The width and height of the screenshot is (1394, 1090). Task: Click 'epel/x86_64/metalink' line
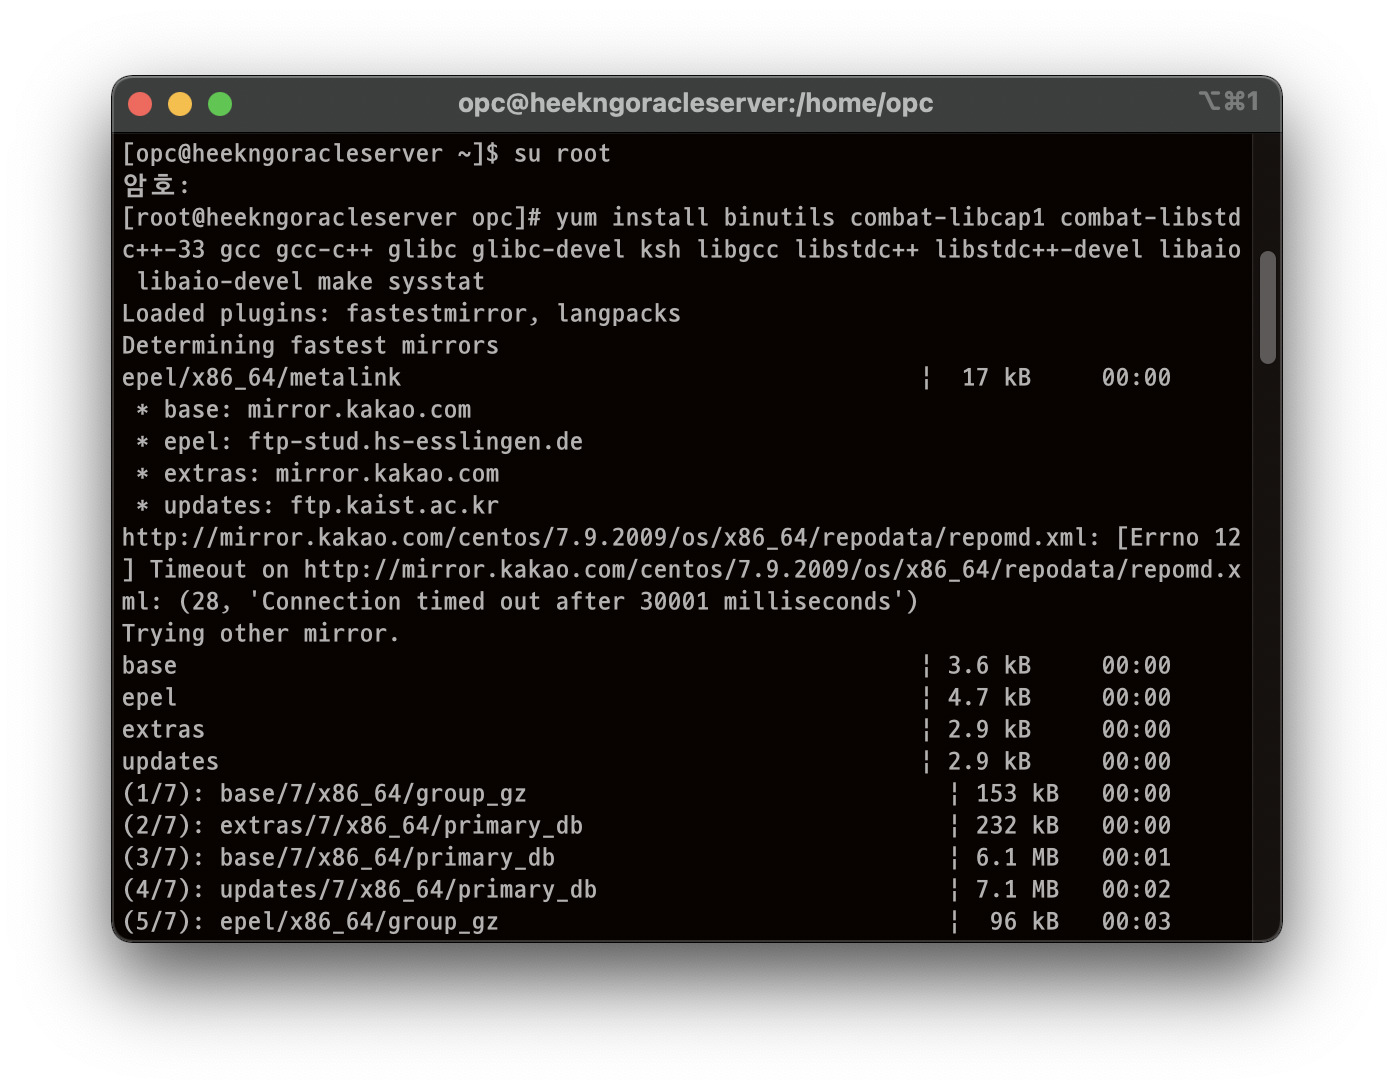261,378
